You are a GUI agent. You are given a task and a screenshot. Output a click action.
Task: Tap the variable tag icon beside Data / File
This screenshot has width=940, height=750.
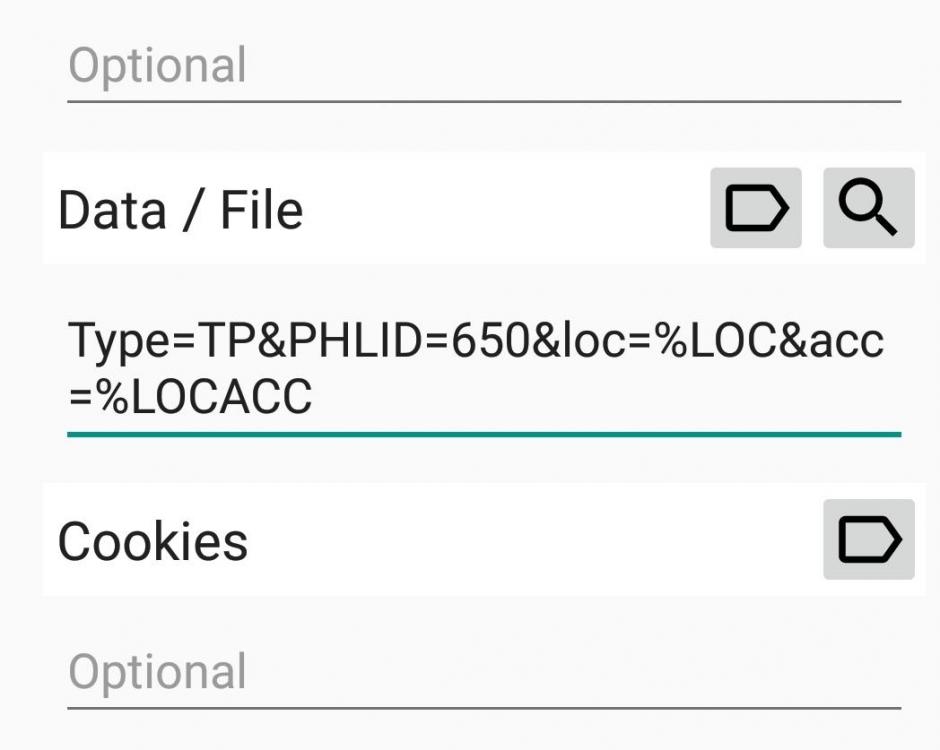(x=755, y=208)
